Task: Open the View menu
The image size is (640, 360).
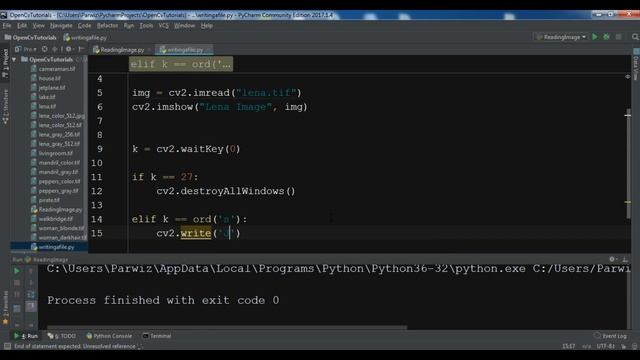Action: click(38, 25)
